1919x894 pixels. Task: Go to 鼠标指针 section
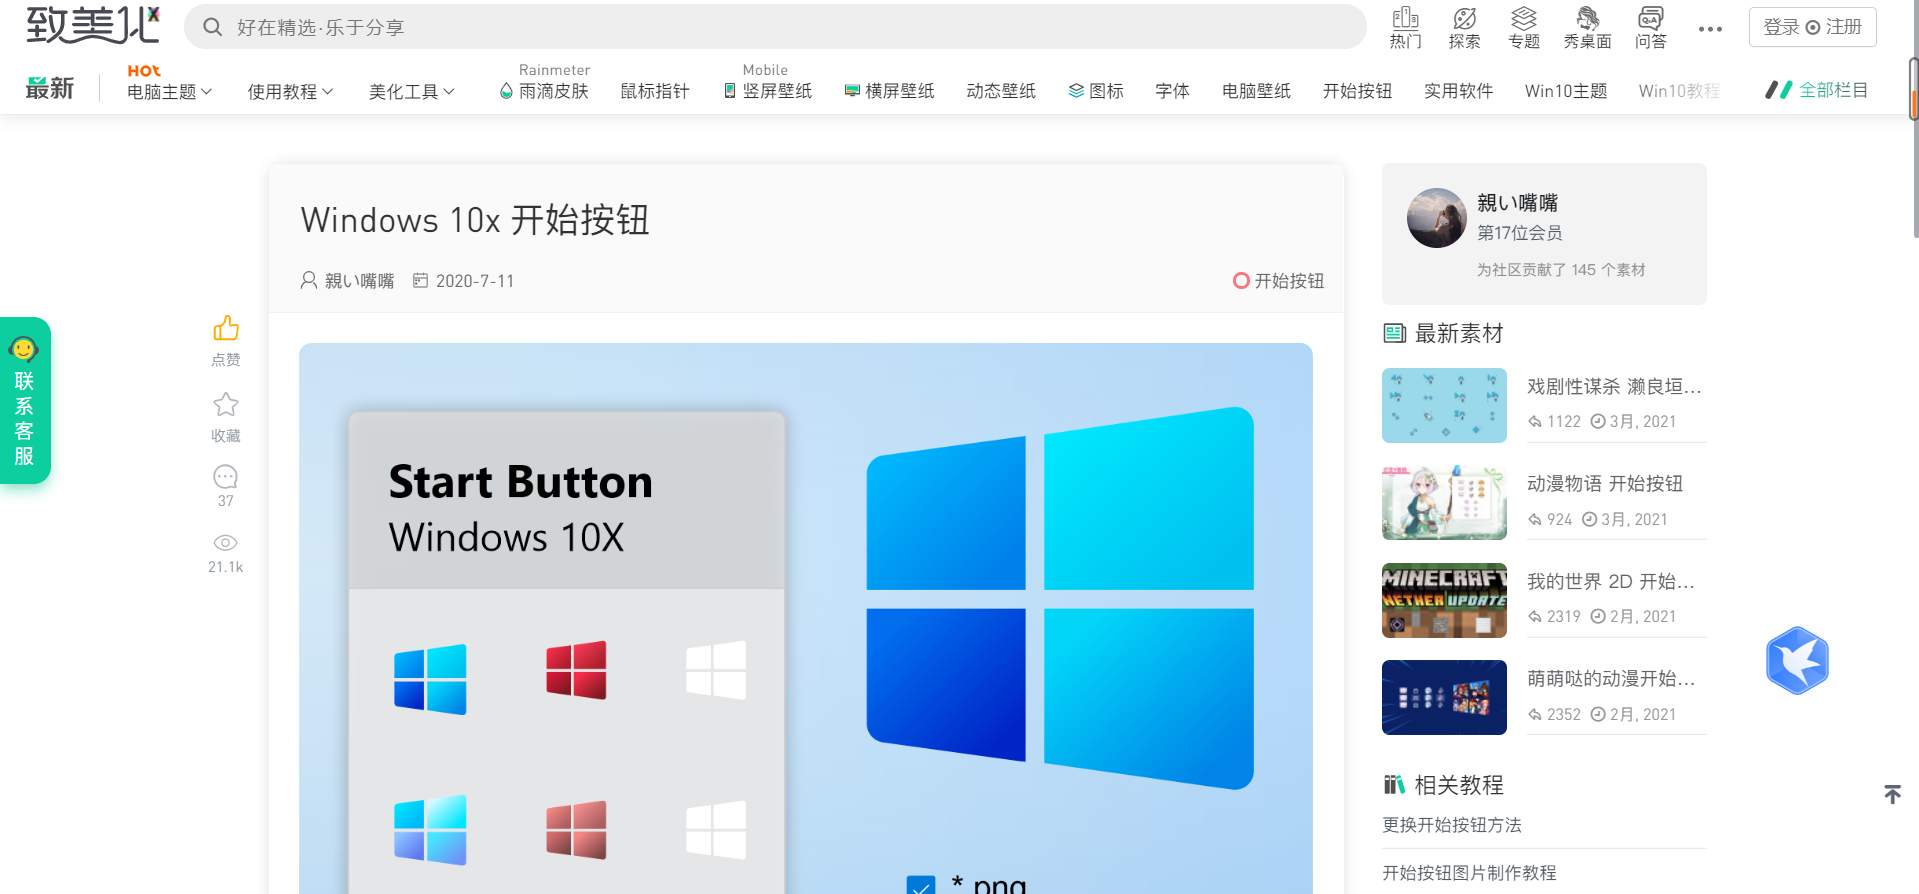click(655, 91)
